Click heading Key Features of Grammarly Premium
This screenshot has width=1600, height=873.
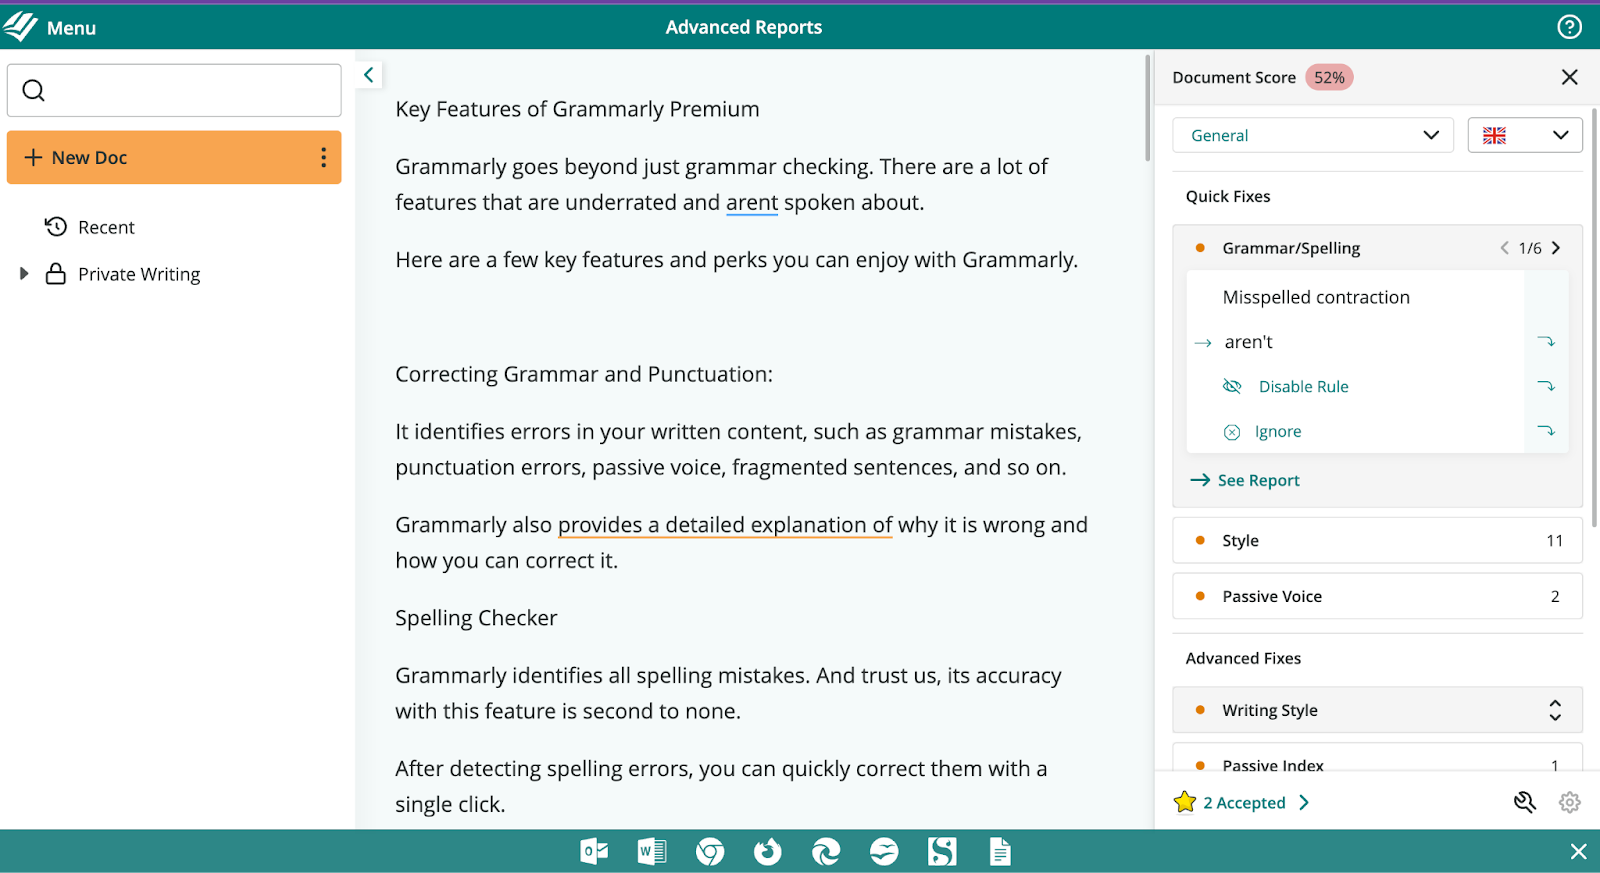(x=577, y=109)
